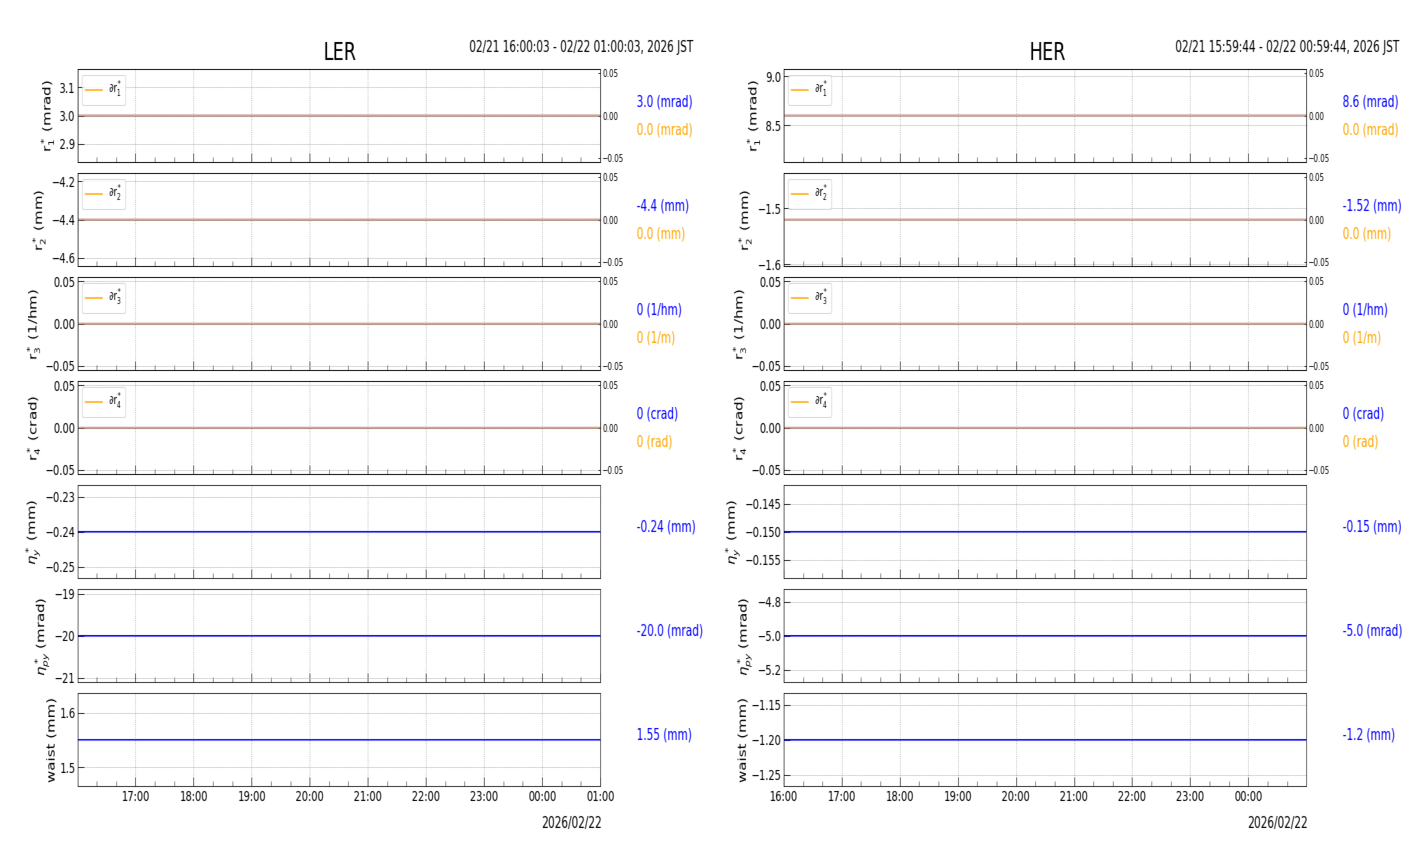Click the blue 0 (crad) value in LER
1412x864 pixels.
click(657, 414)
